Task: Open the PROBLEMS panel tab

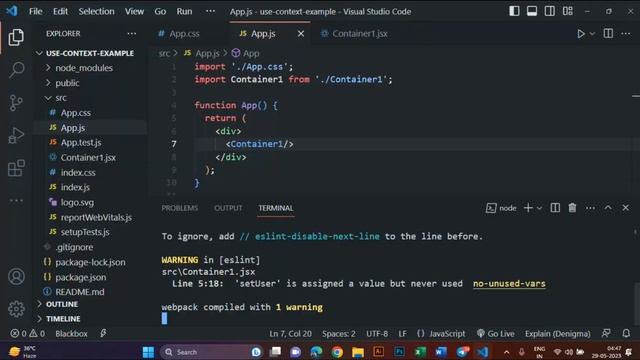Action: (180, 208)
